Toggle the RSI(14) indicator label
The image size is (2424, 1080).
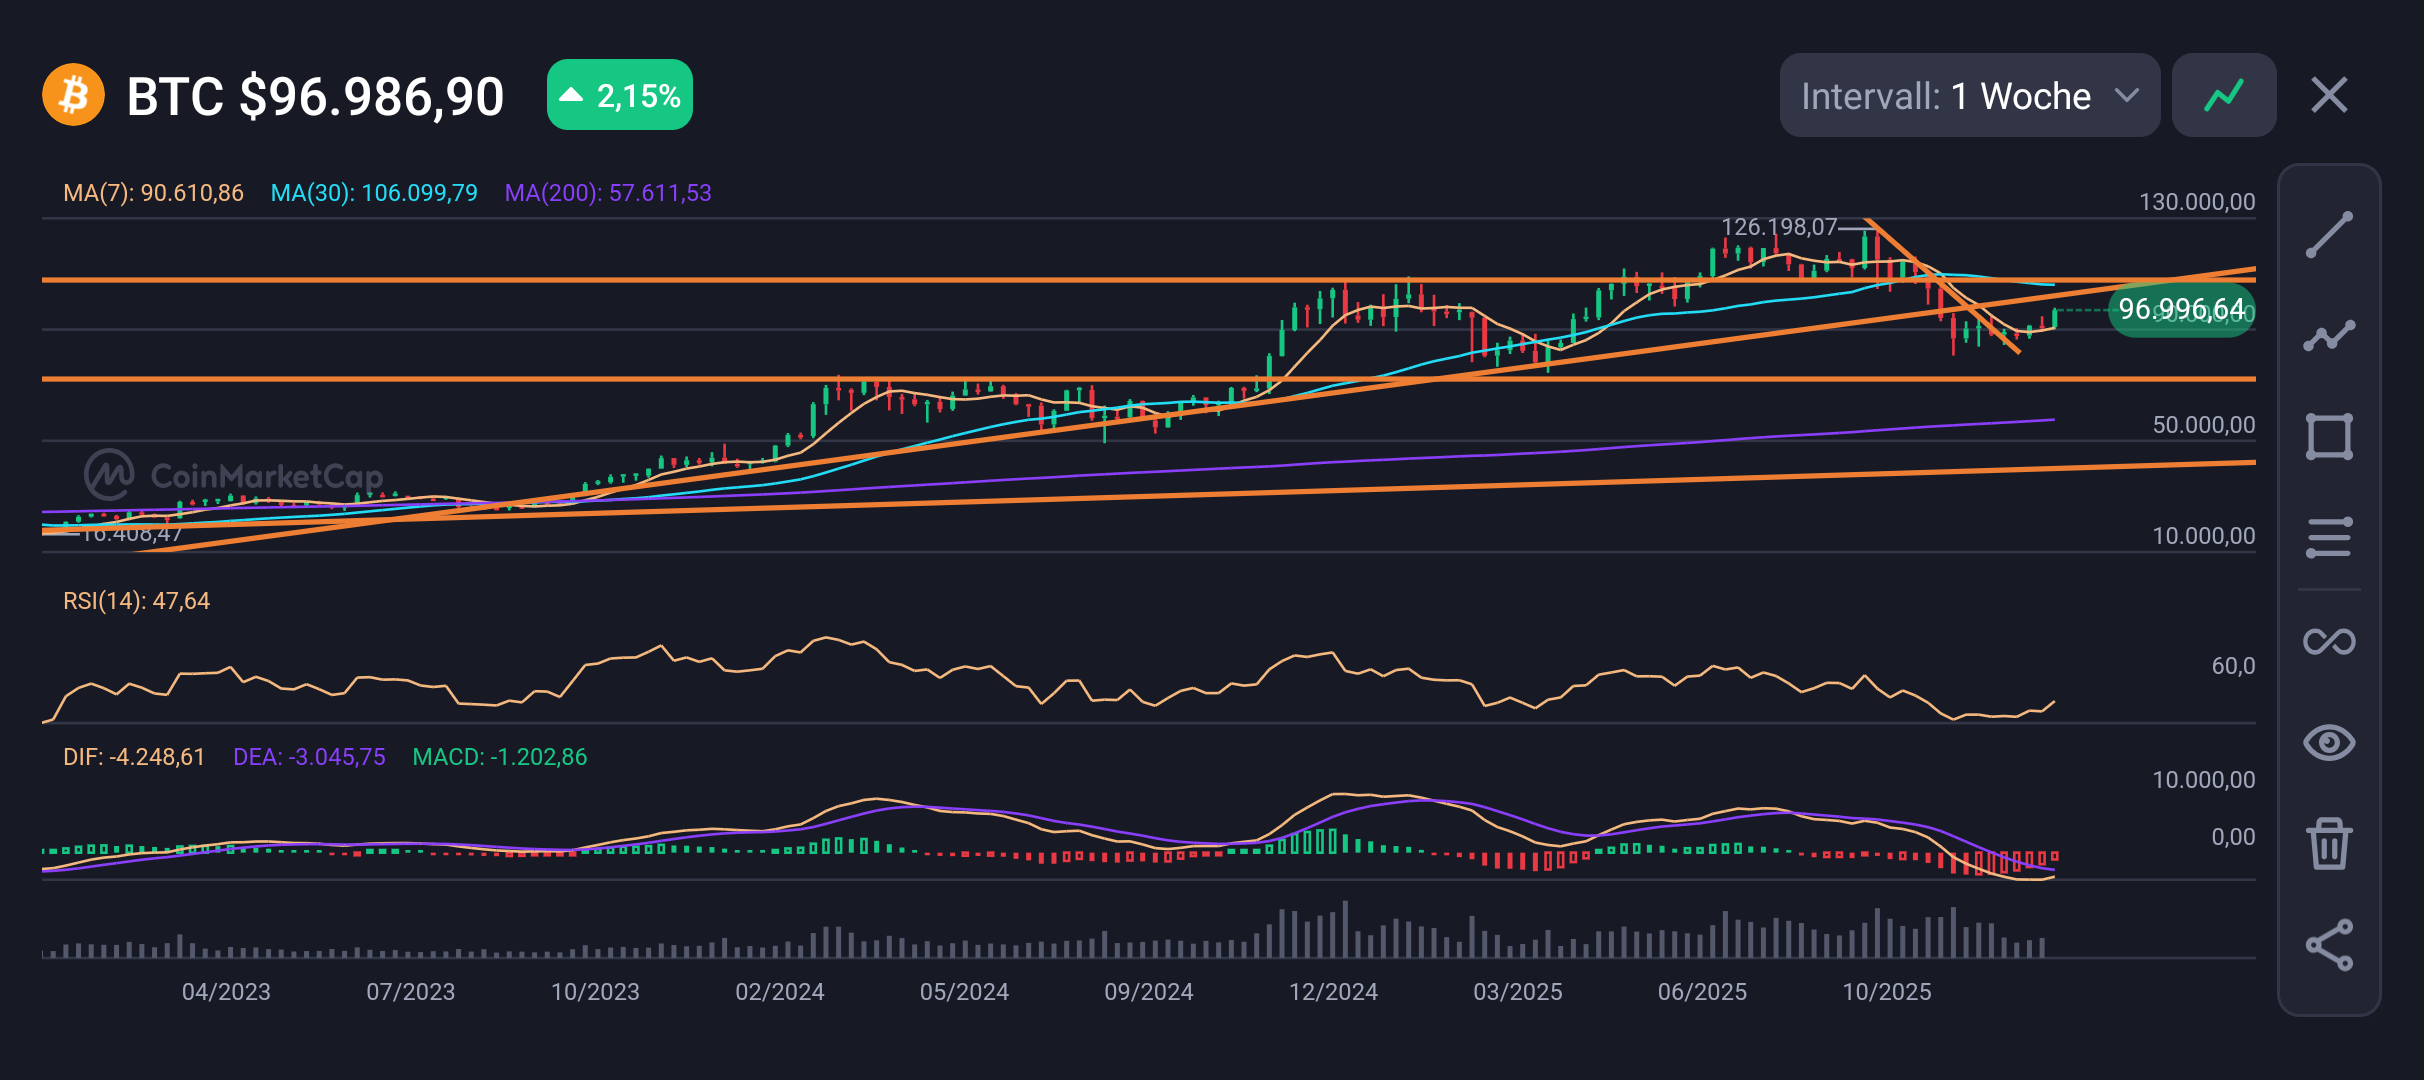(134, 600)
